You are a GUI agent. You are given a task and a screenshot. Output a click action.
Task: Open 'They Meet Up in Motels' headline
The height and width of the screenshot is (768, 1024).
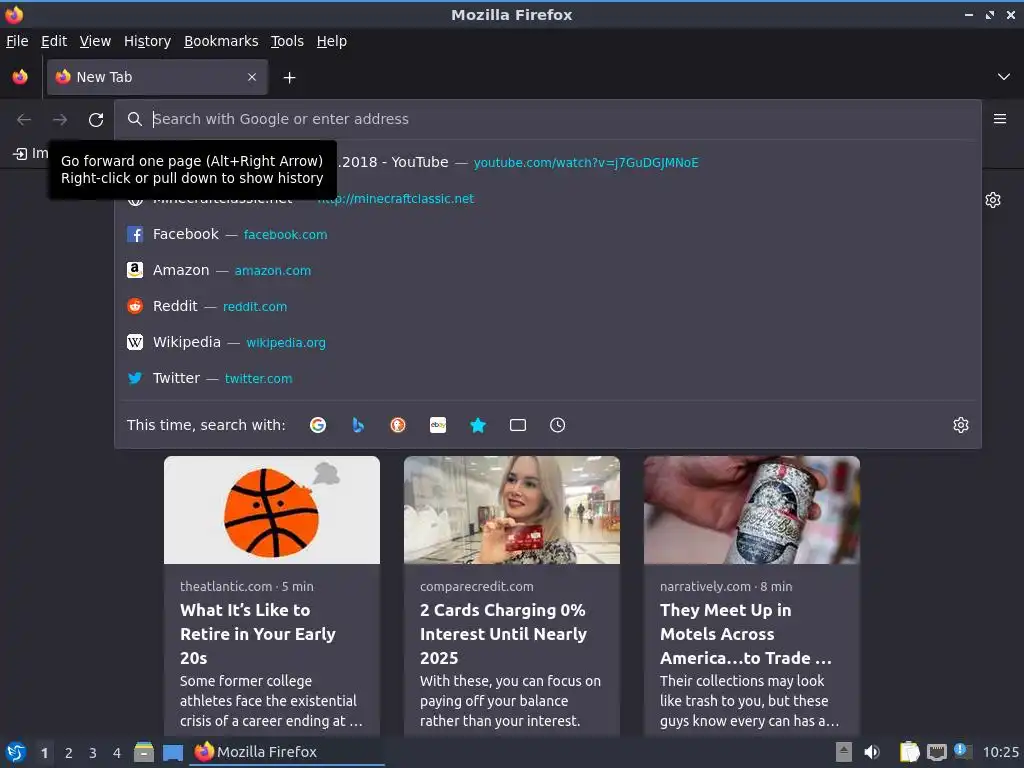click(746, 634)
